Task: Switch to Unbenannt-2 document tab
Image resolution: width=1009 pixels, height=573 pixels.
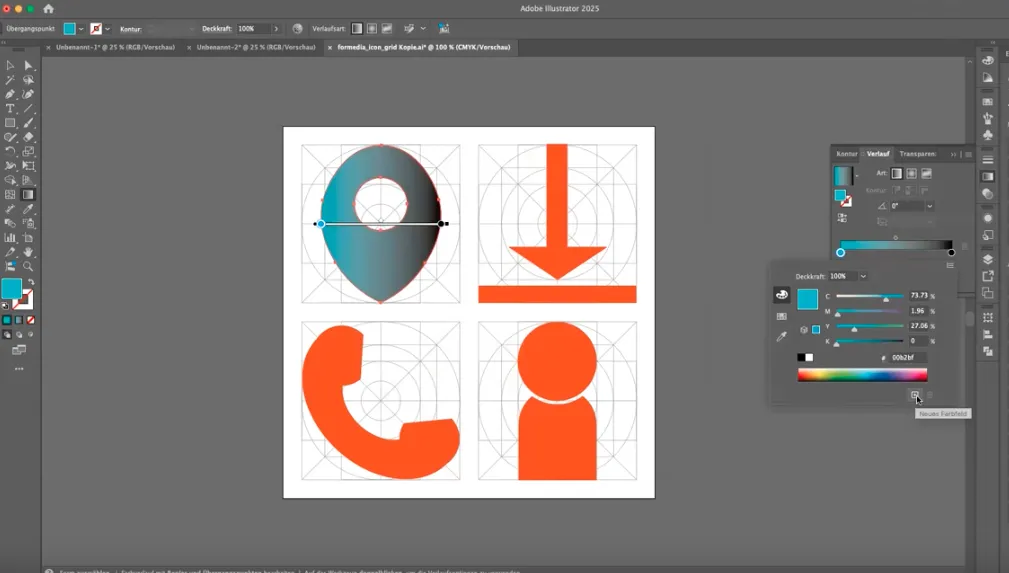Action: point(255,47)
